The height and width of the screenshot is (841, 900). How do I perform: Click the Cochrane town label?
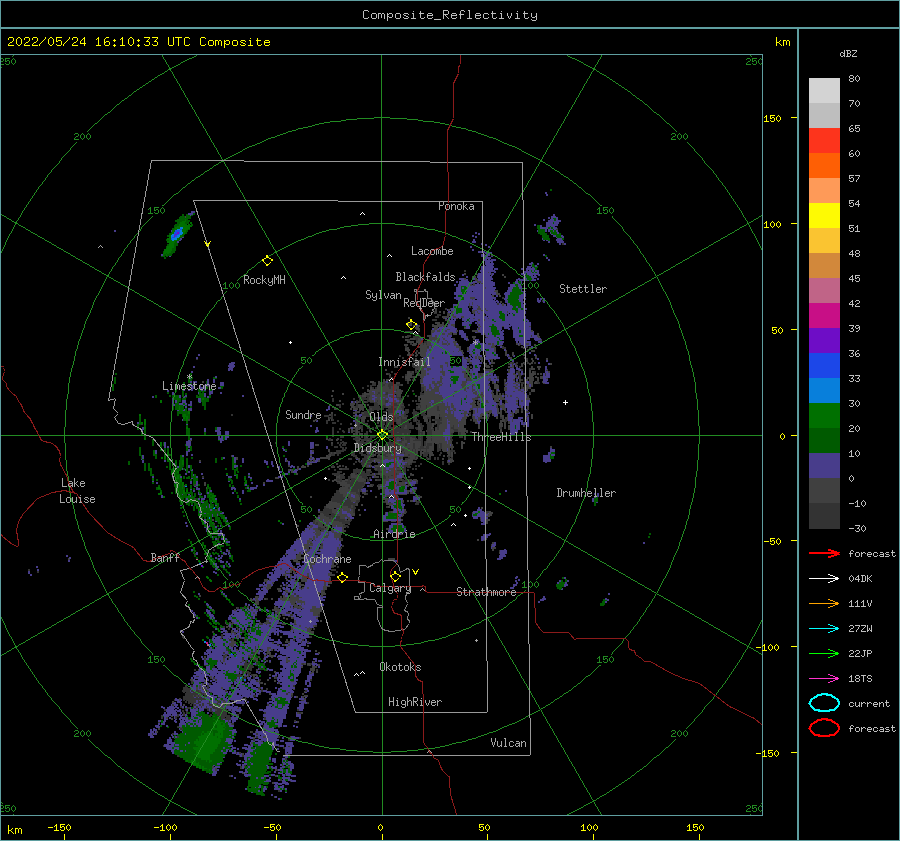coord(327,559)
